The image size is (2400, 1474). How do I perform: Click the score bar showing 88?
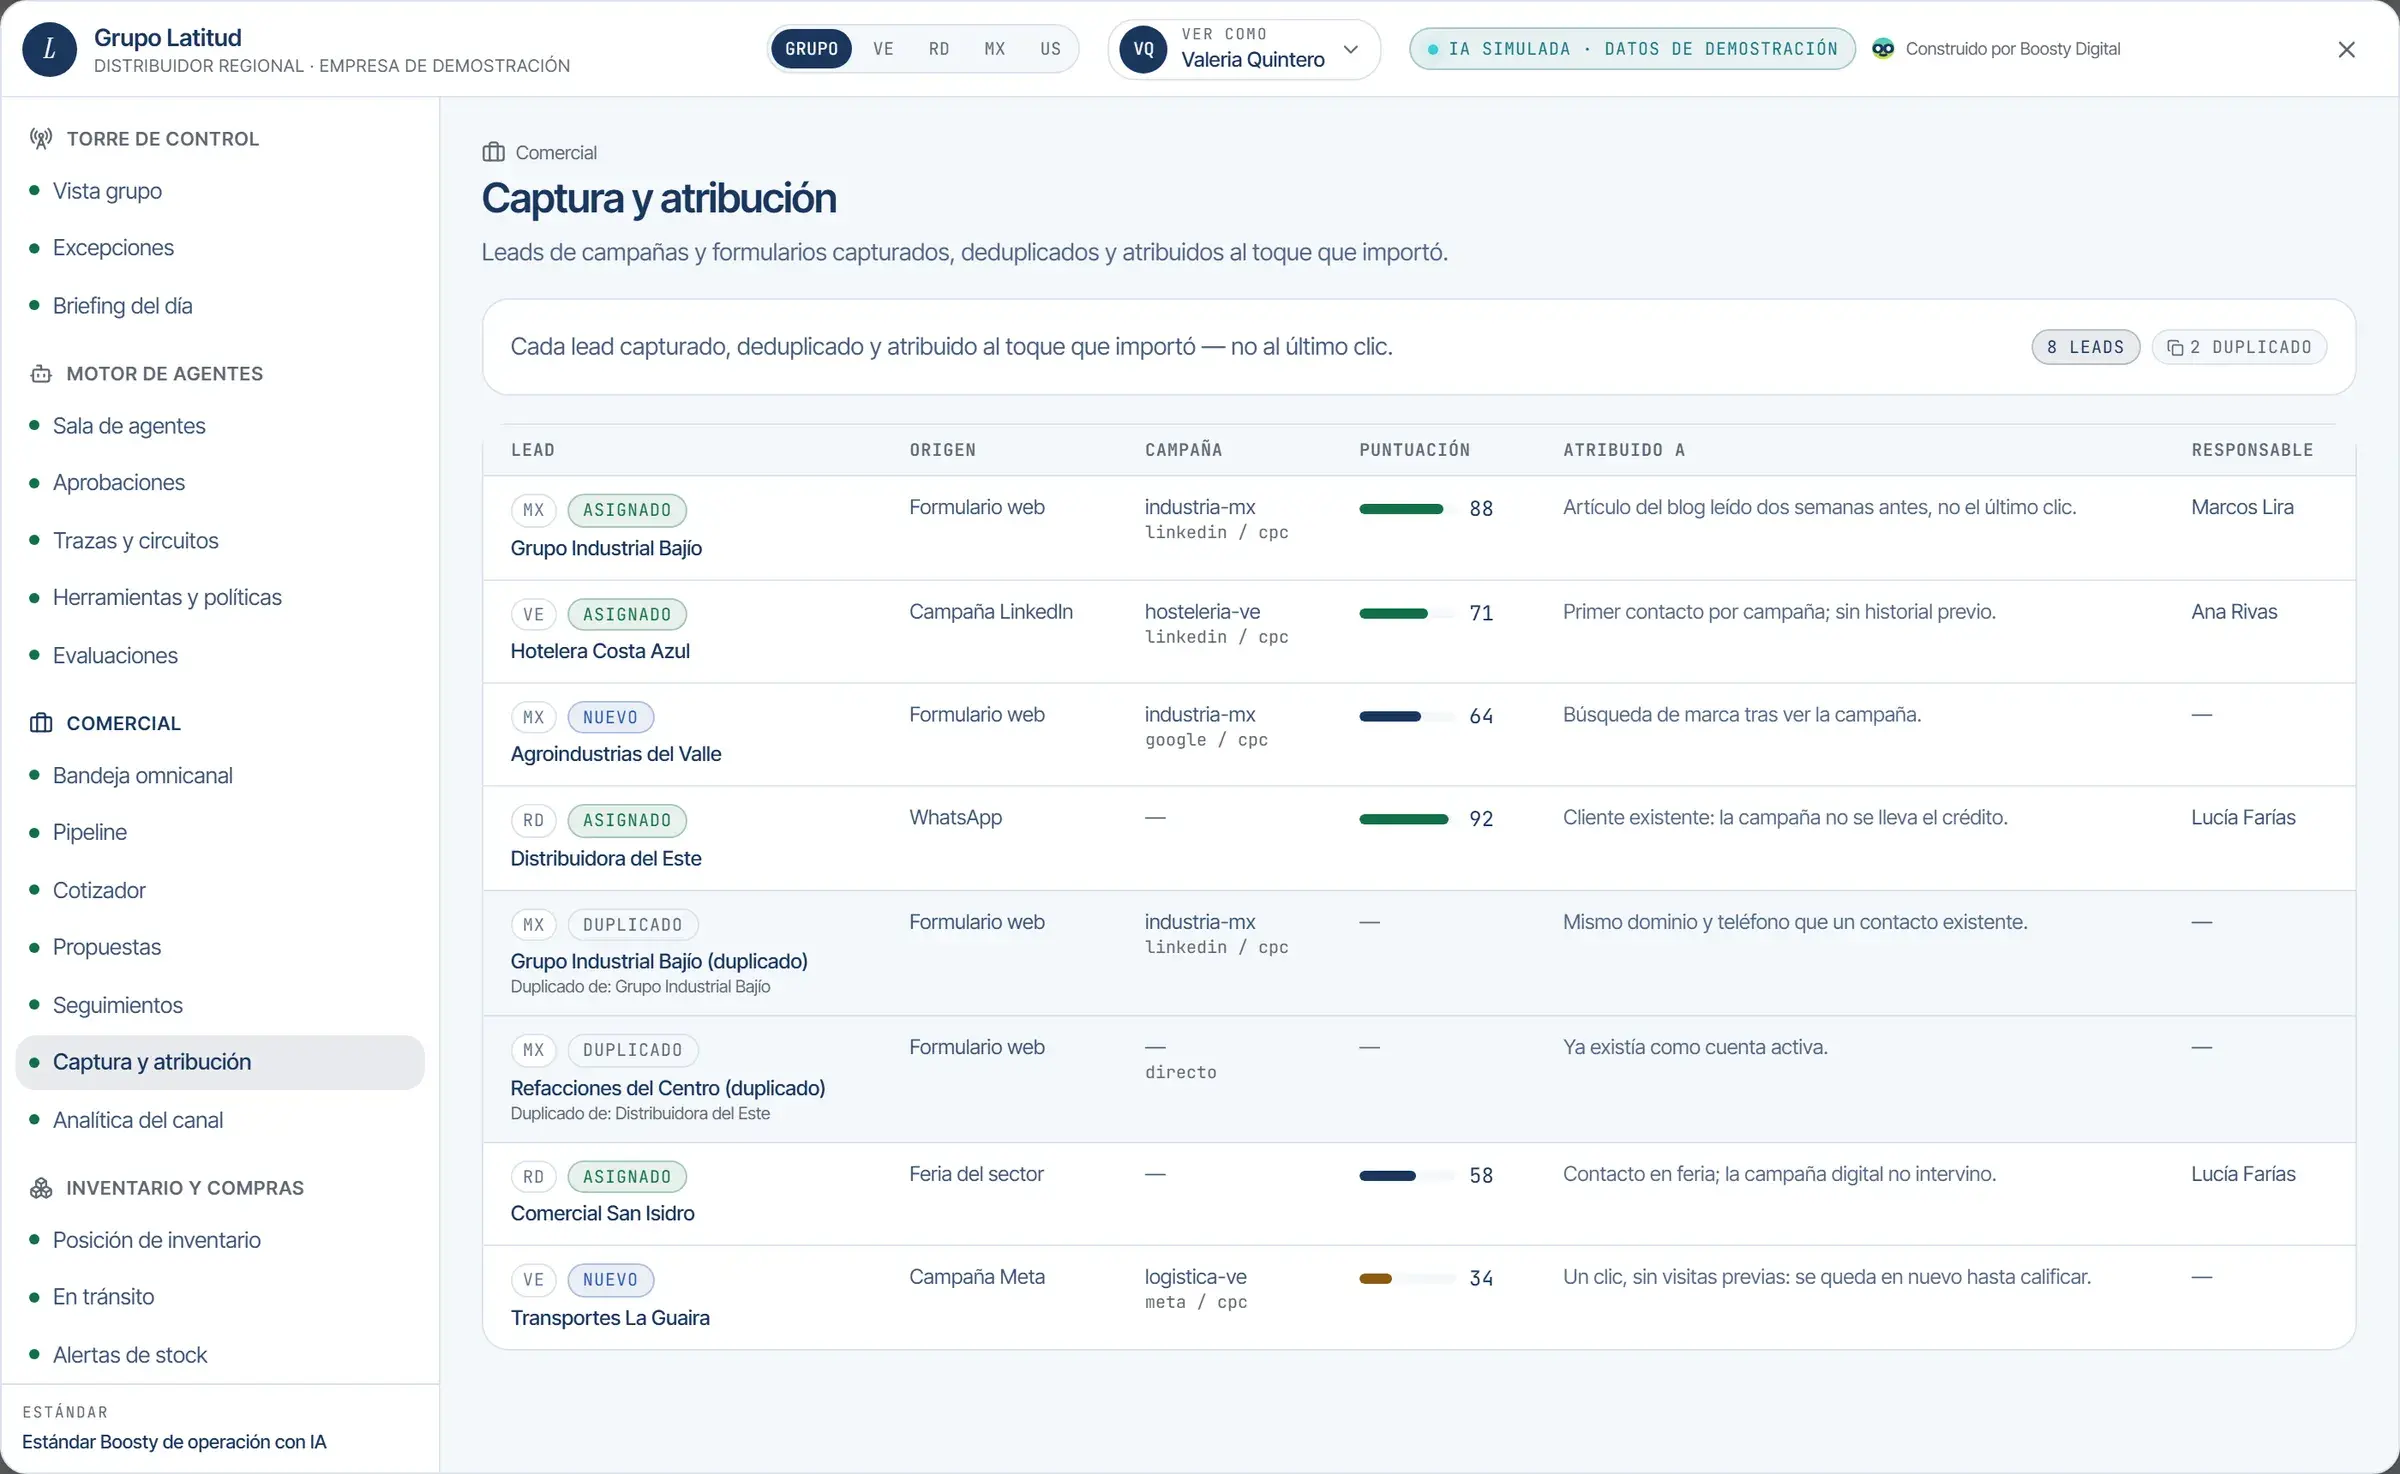click(1406, 509)
